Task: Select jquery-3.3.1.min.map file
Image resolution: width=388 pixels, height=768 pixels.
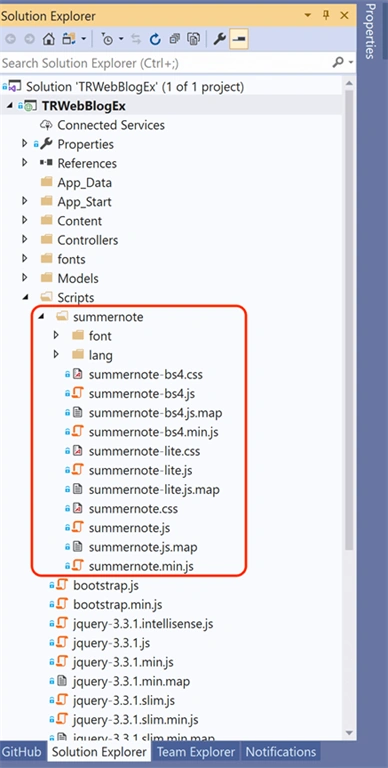Action: coord(131,681)
